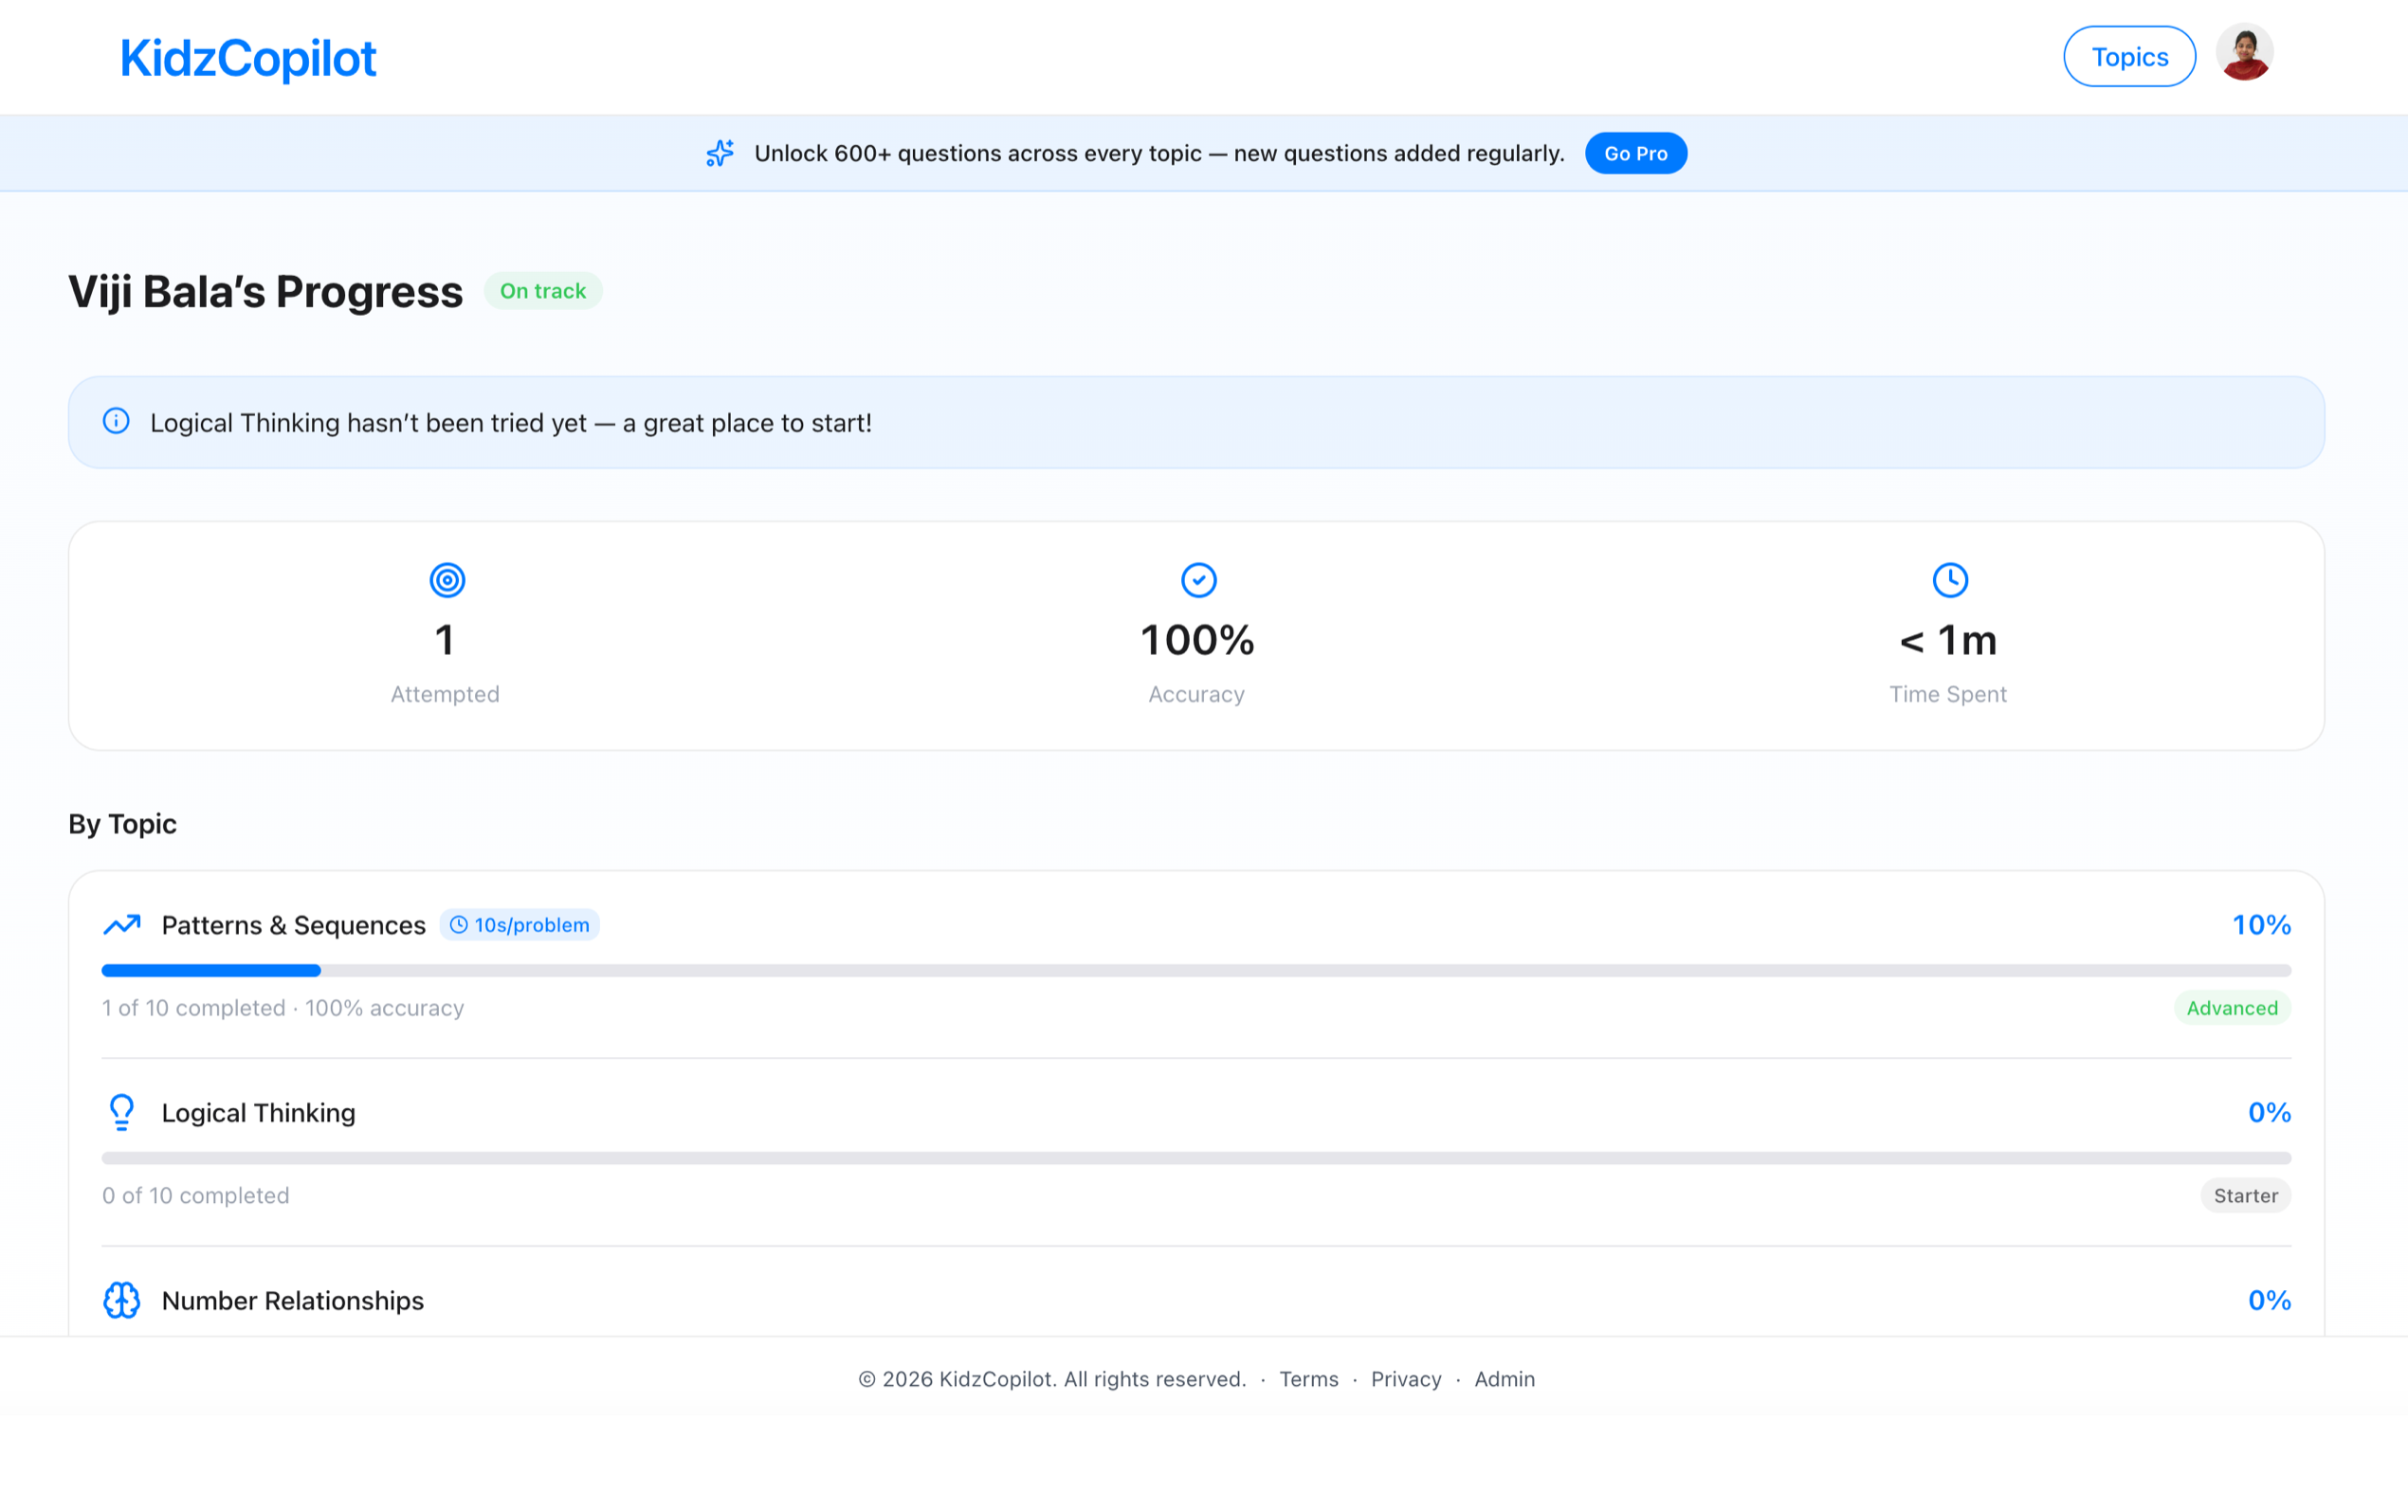The height and width of the screenshot is (1512, 2408).
Task: Click the Patterns & Sequences progress bar
Action: [x=1196, y=970]
